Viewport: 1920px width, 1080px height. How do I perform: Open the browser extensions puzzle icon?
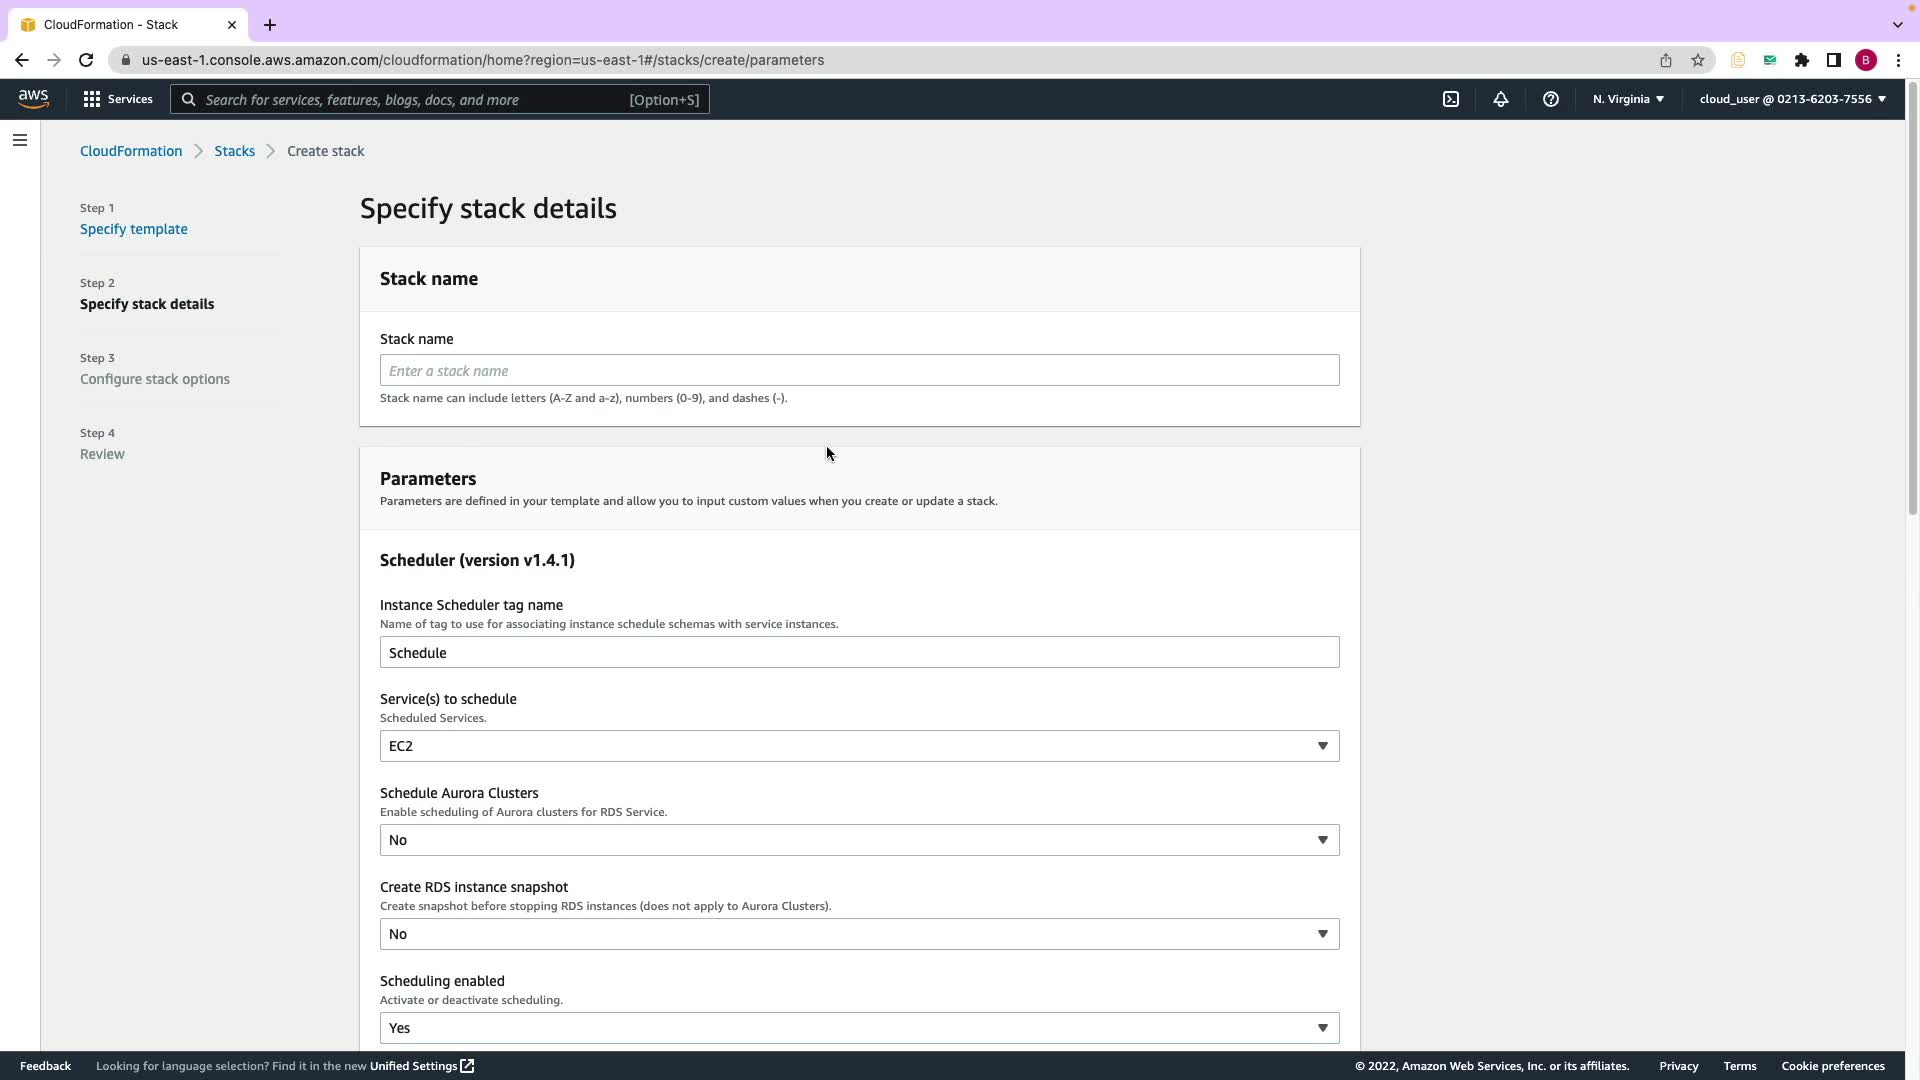pyautogui.click(x=1802, y=60)
